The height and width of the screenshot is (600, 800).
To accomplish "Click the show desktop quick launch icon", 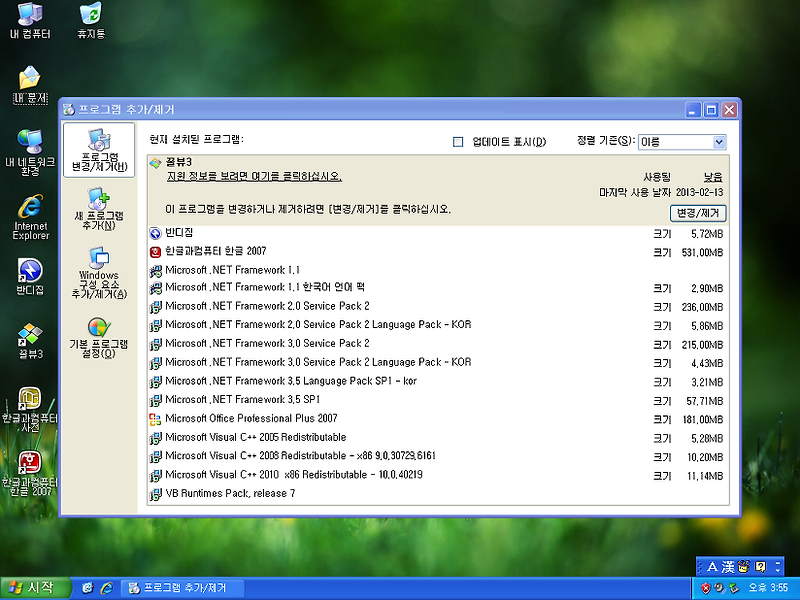I will [x=88, y=588].
